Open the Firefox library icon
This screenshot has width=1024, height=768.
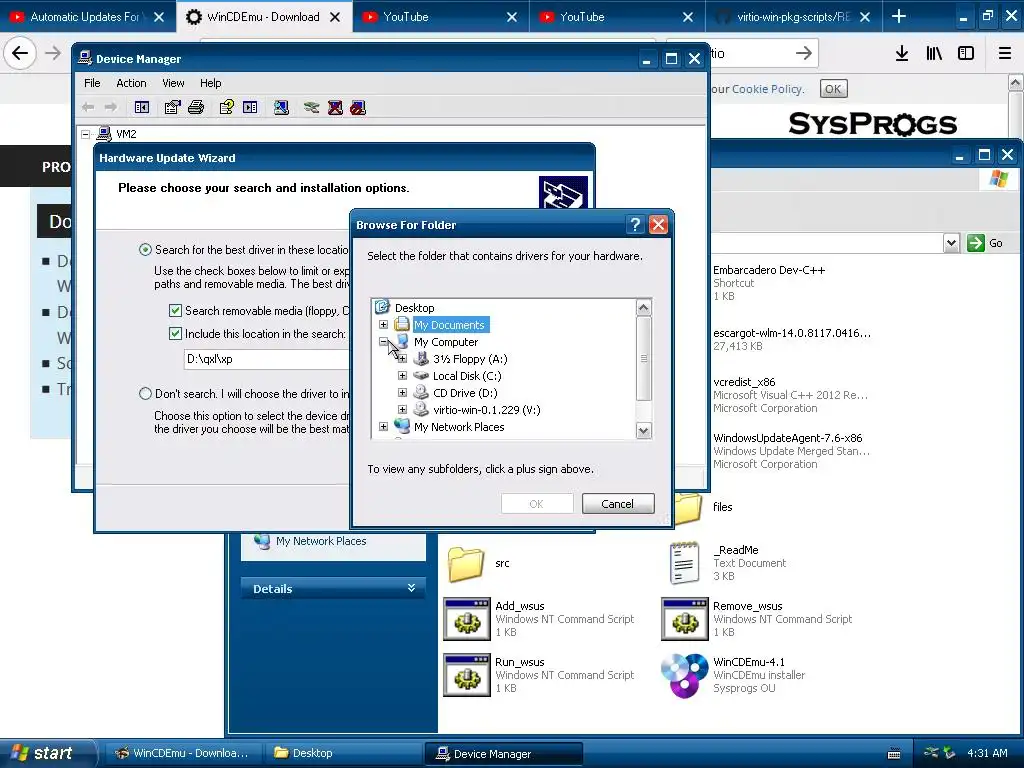[934, 54]
